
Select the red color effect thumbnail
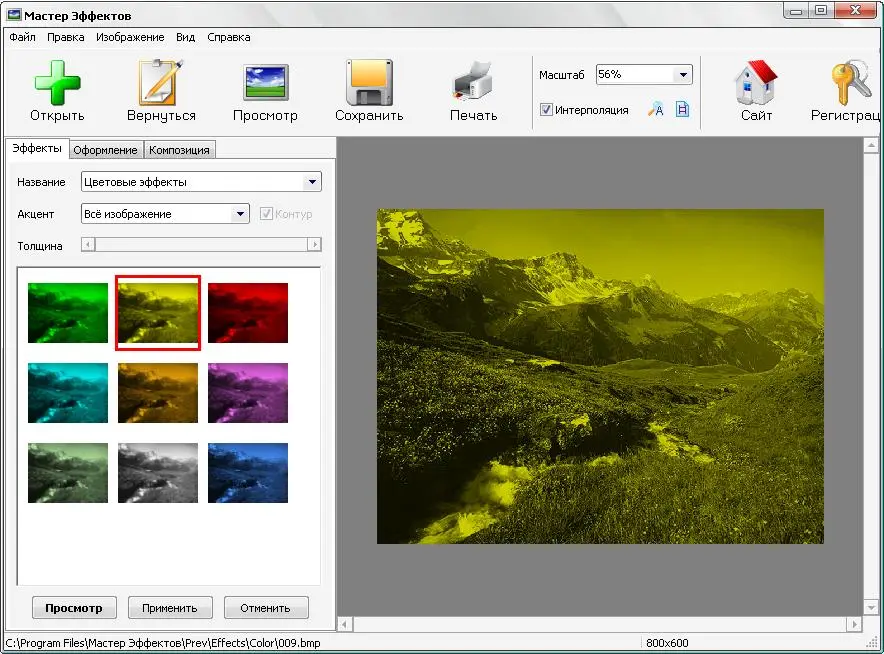(248, 313)
